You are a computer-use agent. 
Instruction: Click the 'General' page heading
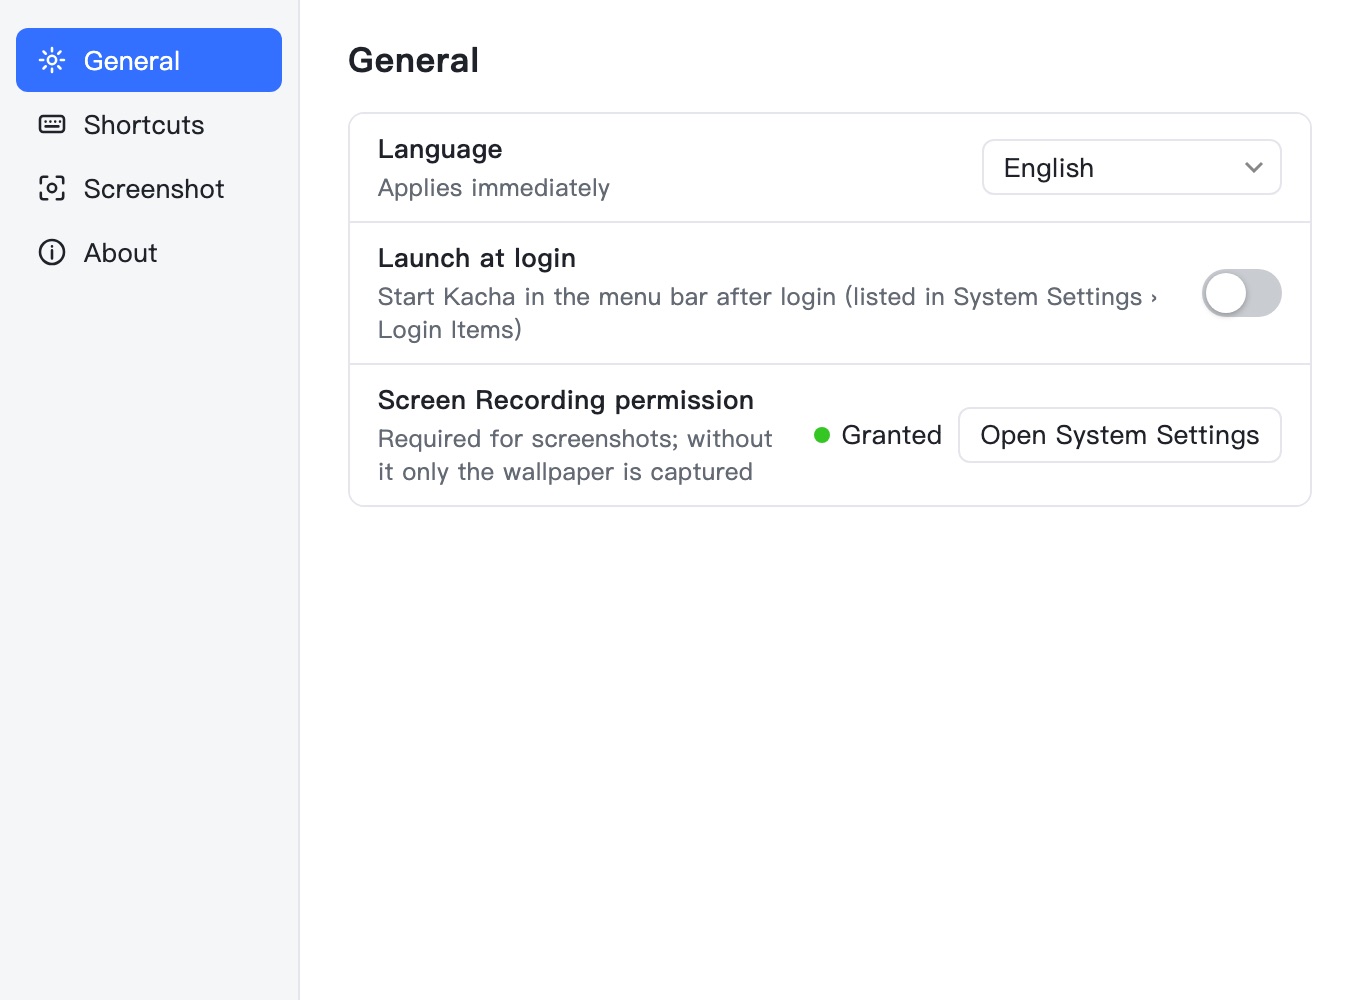pos(413,60)
